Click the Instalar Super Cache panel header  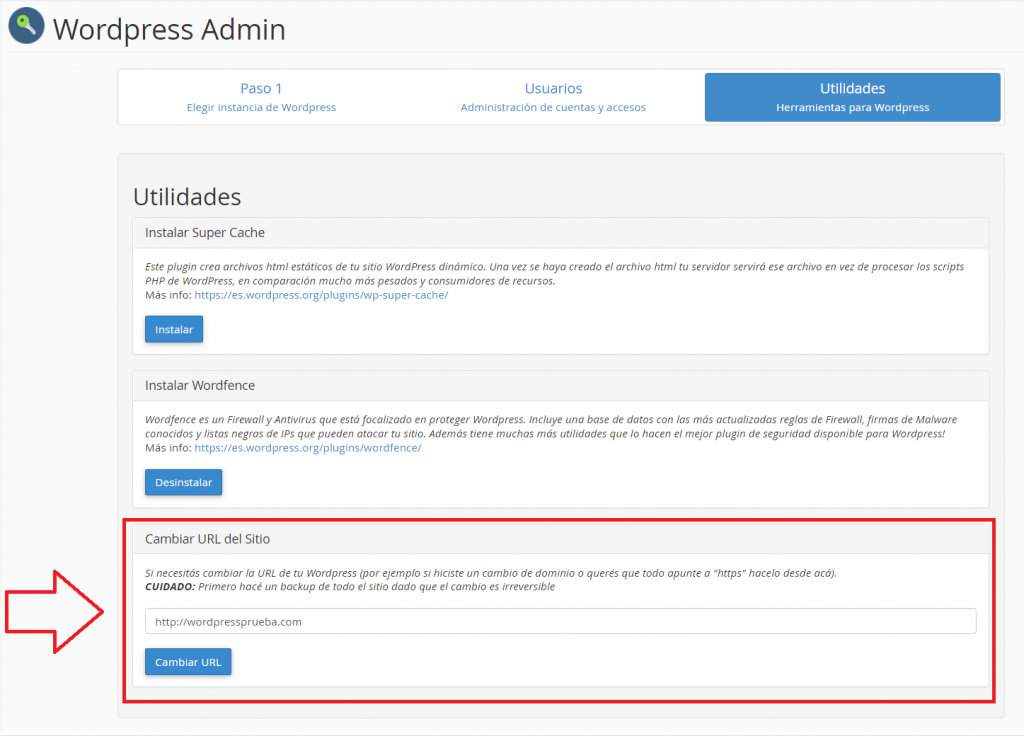[x=560, y=232]
